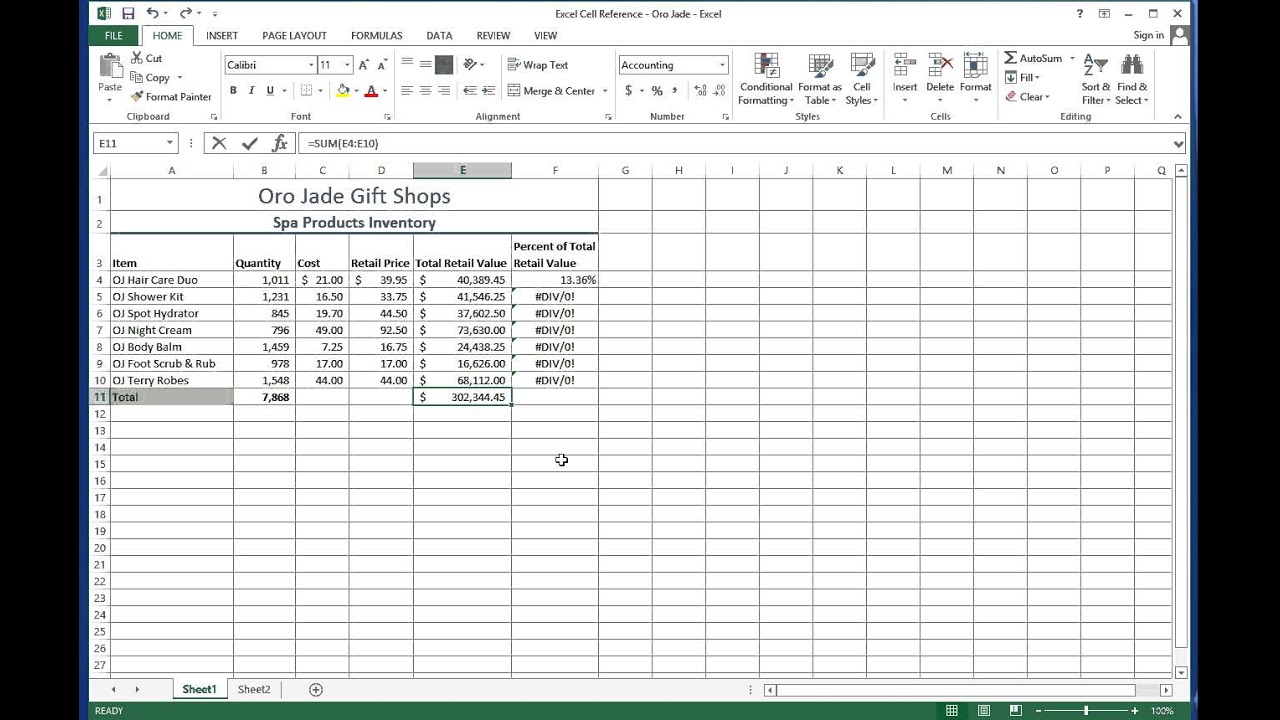This screenshot has width=1280, height=720.
Task: Click the Save icon in Quick Access Toolbar
Action: (x=128, y=14)
